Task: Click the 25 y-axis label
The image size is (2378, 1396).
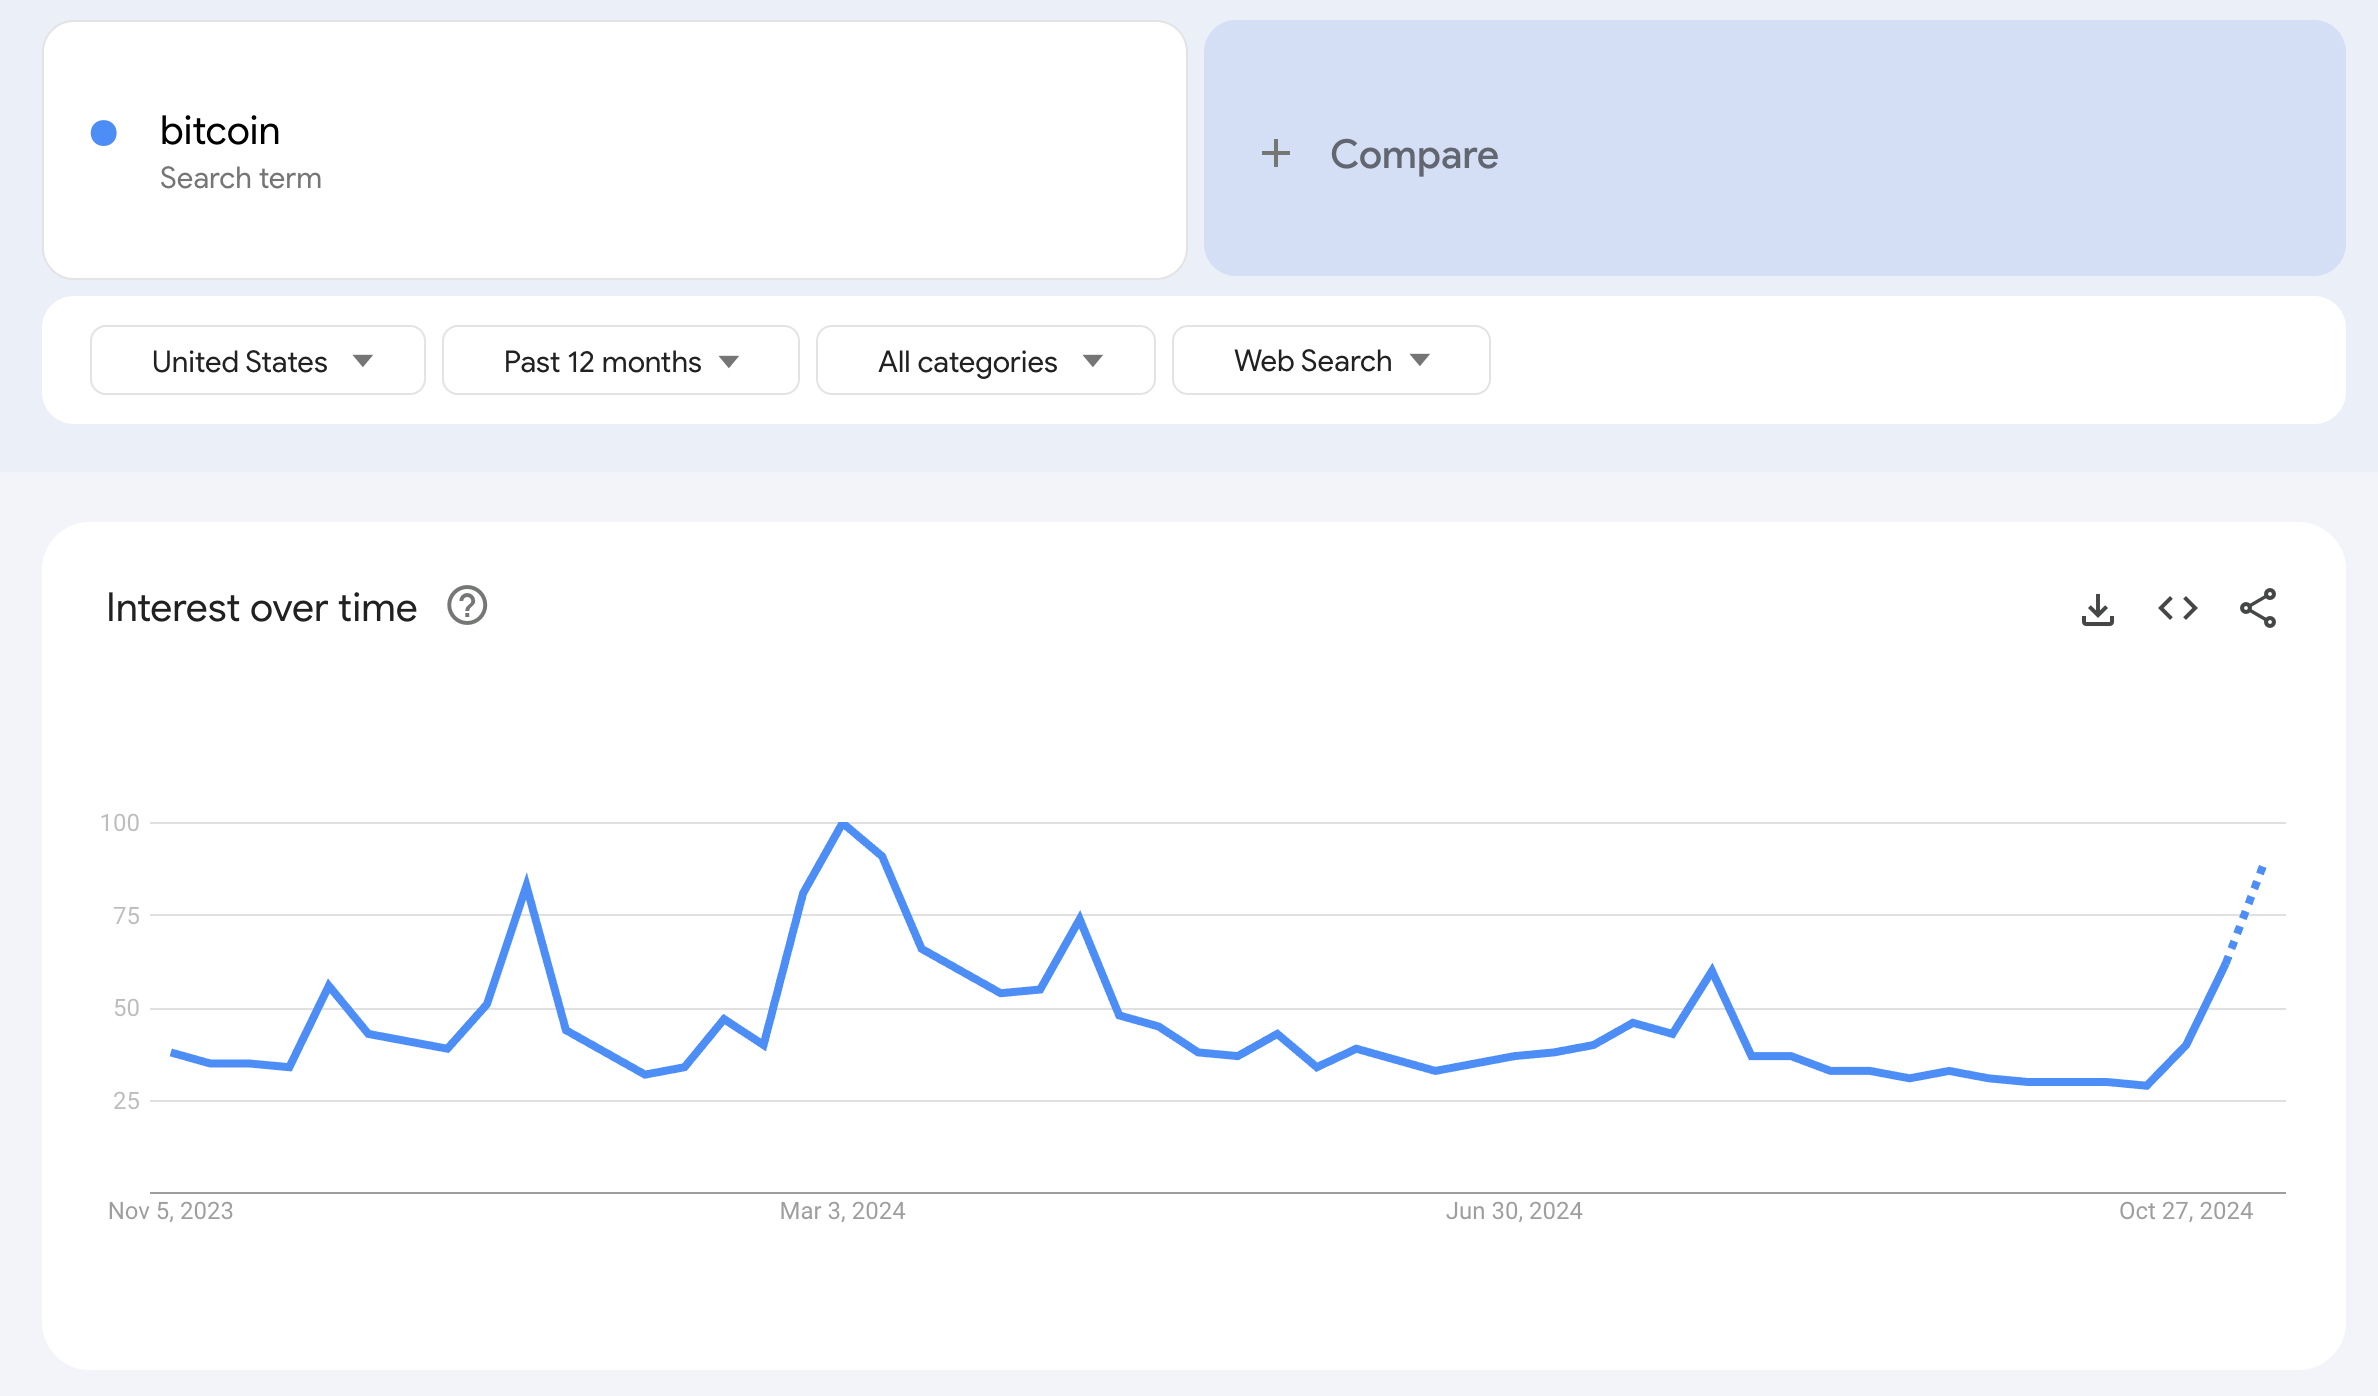Action: (x=126, y=1101)
